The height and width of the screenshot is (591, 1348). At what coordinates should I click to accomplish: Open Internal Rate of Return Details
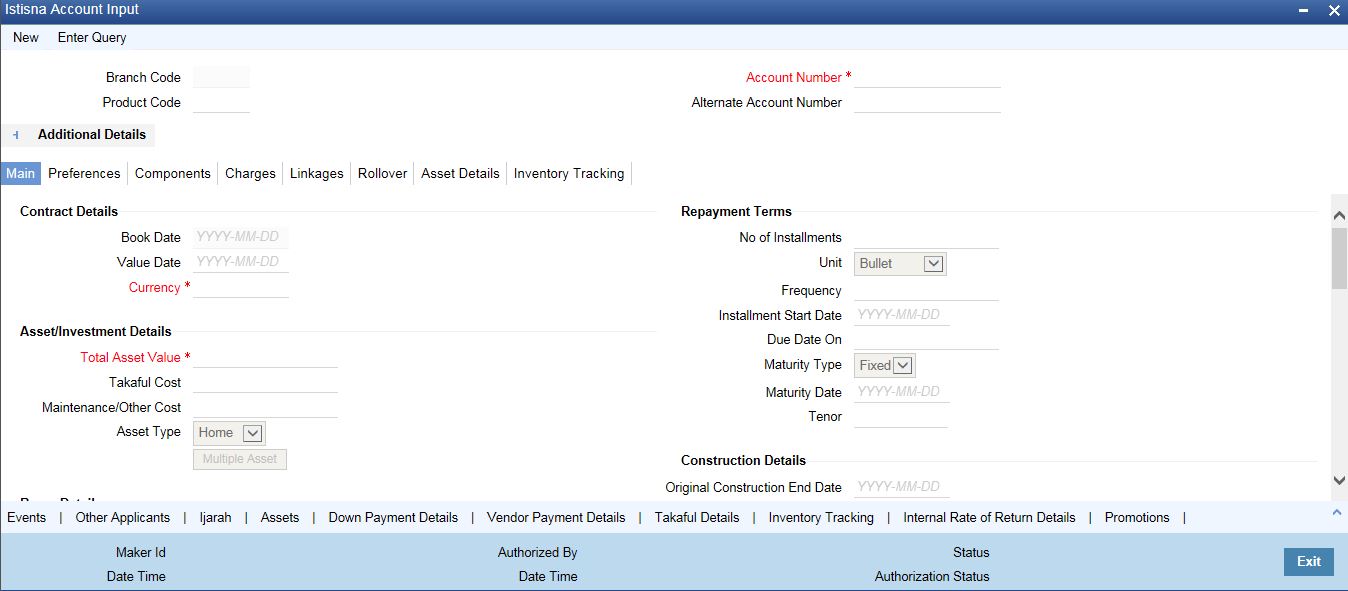[989, 517]
